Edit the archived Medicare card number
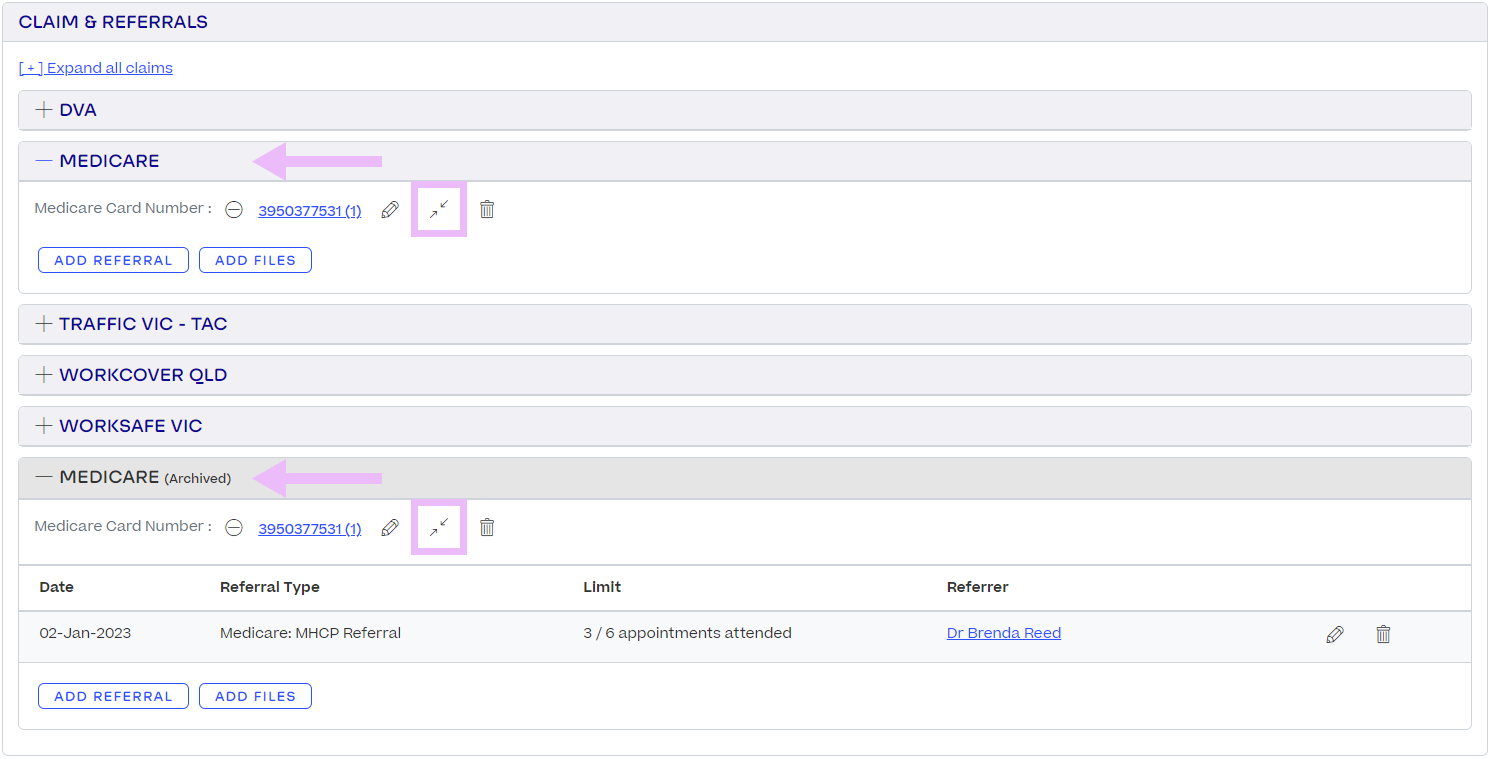1491x759 pixels. (390, 527)
